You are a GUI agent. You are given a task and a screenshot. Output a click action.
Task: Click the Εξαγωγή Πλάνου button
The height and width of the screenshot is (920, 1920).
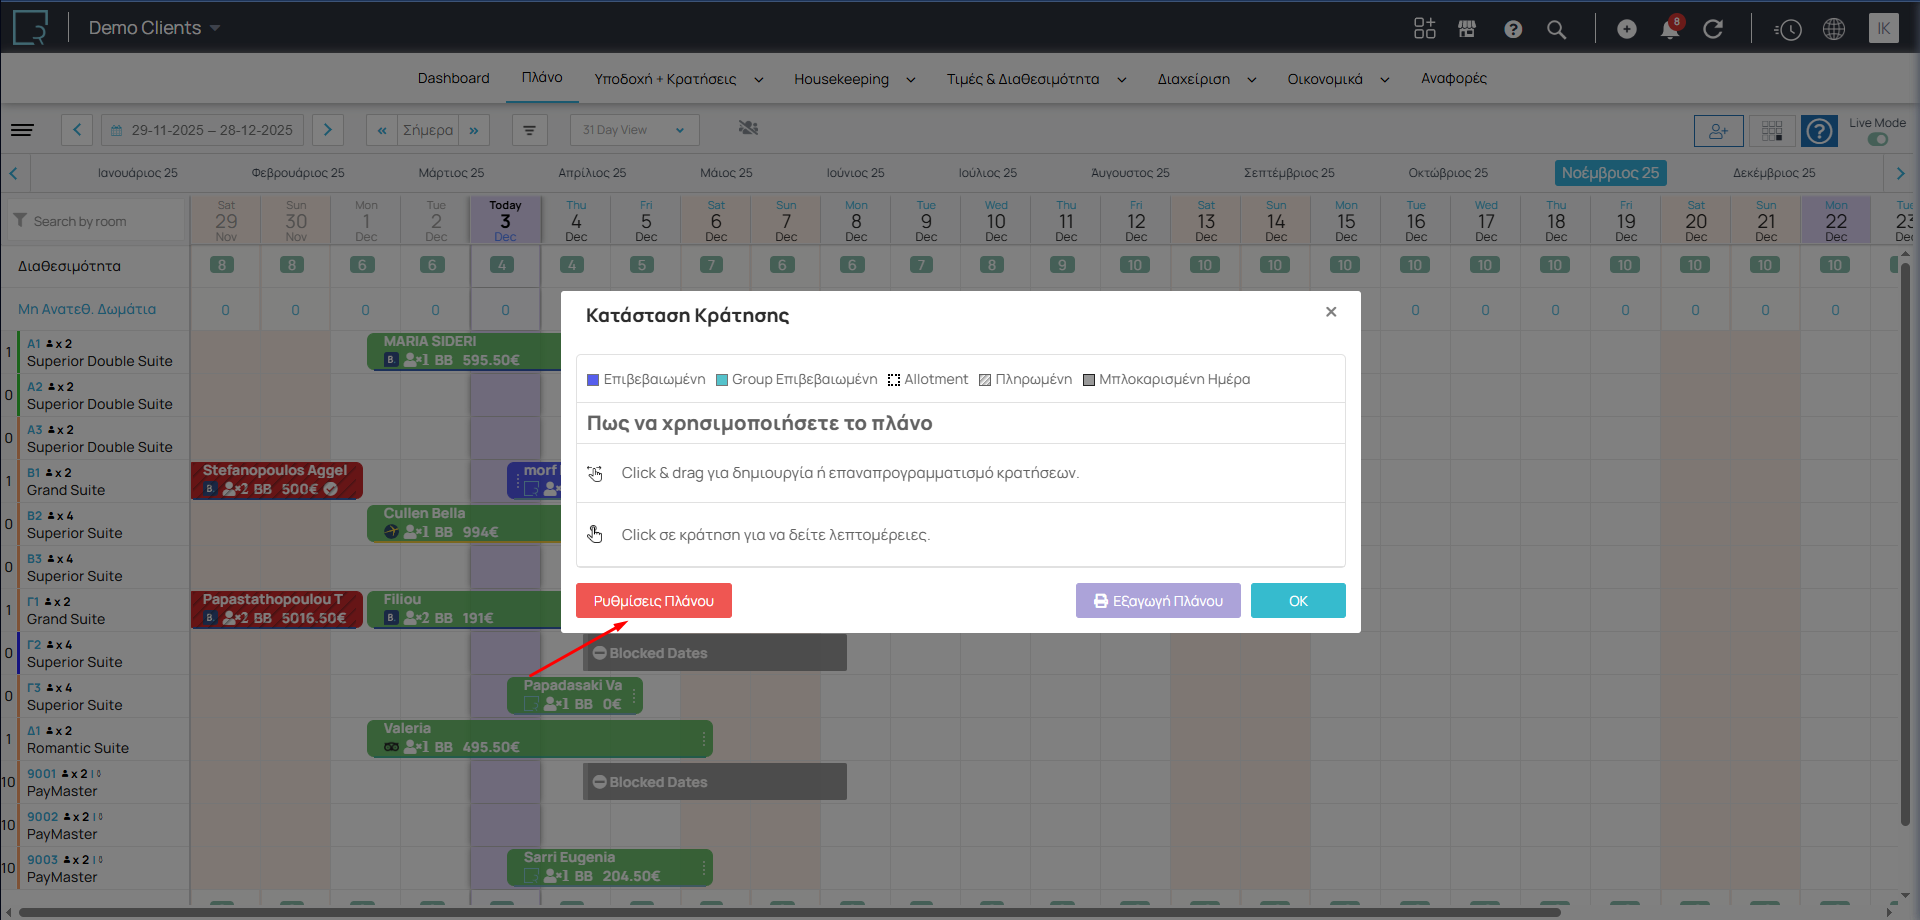(x=1157, y=601)
